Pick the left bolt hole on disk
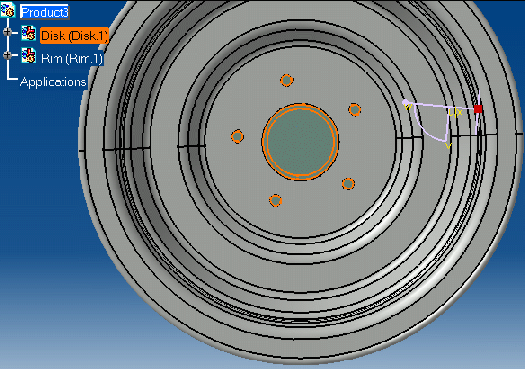 click(x=237, y=137)
